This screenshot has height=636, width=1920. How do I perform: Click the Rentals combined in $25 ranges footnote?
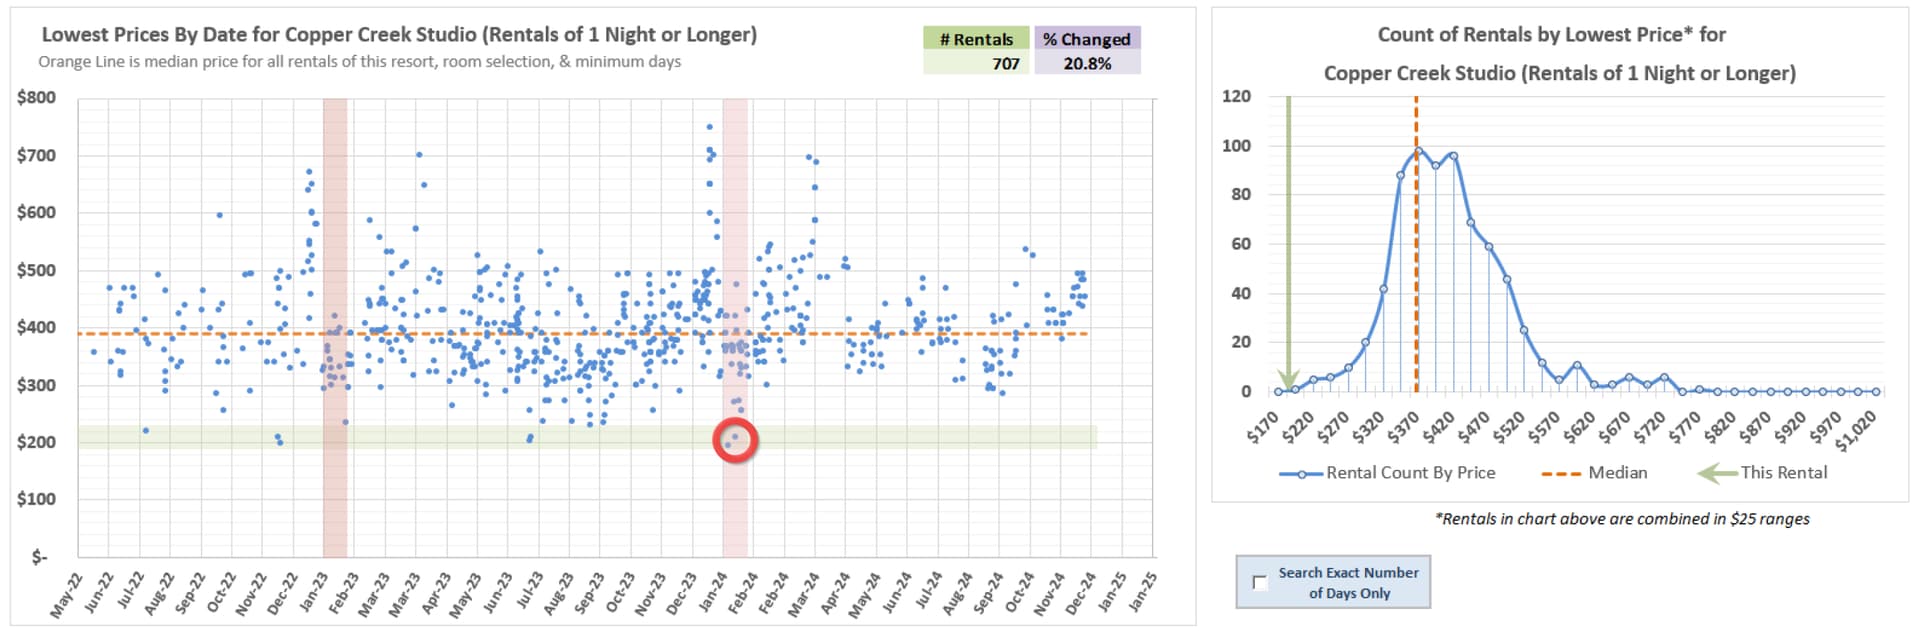1621,519
